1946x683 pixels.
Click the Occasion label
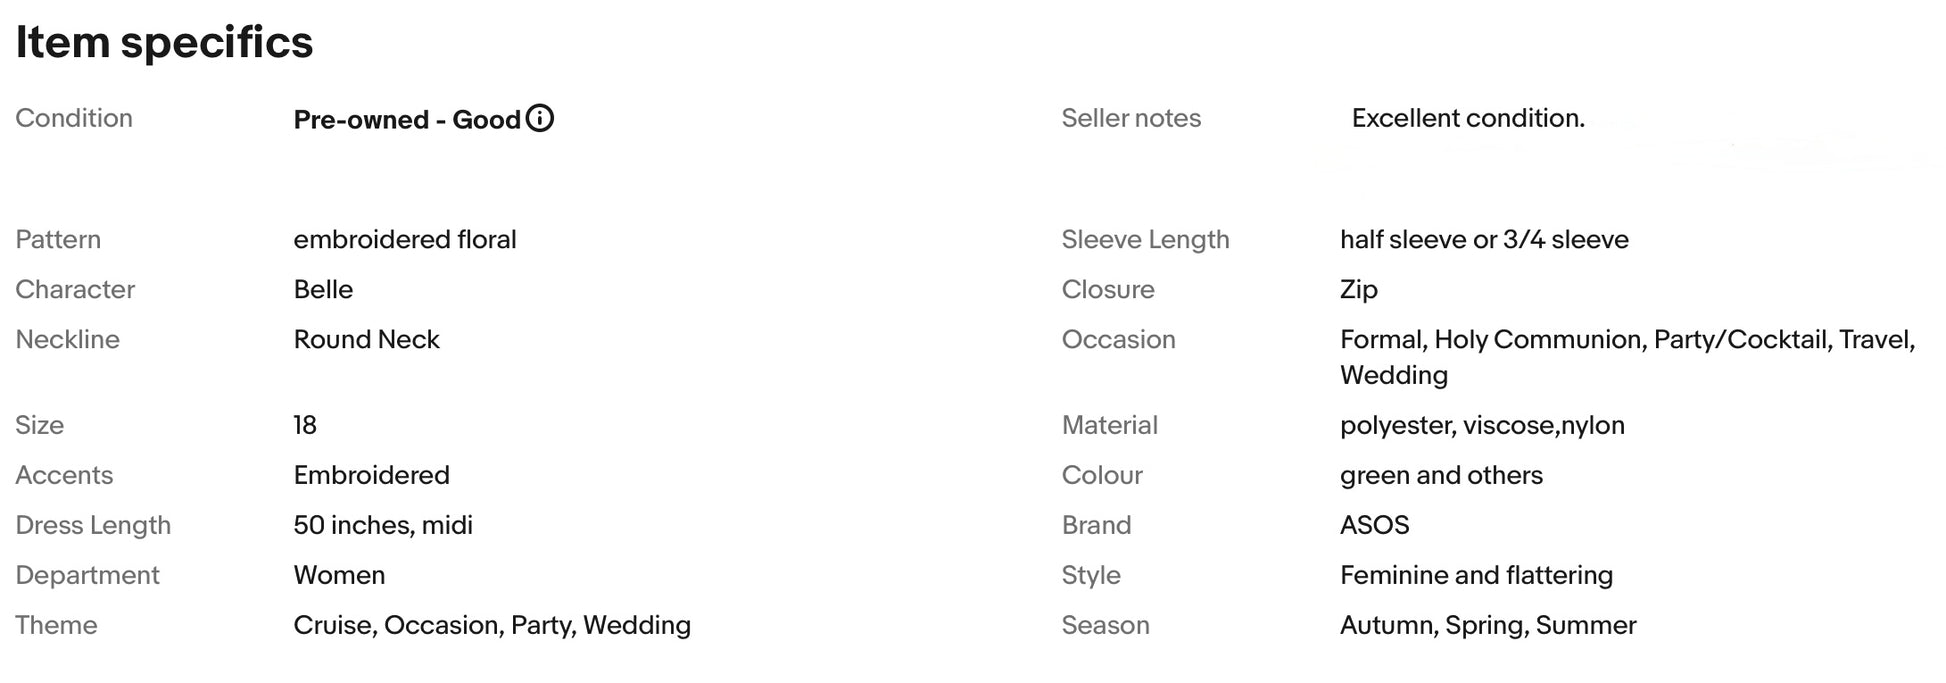[1118, 339]
